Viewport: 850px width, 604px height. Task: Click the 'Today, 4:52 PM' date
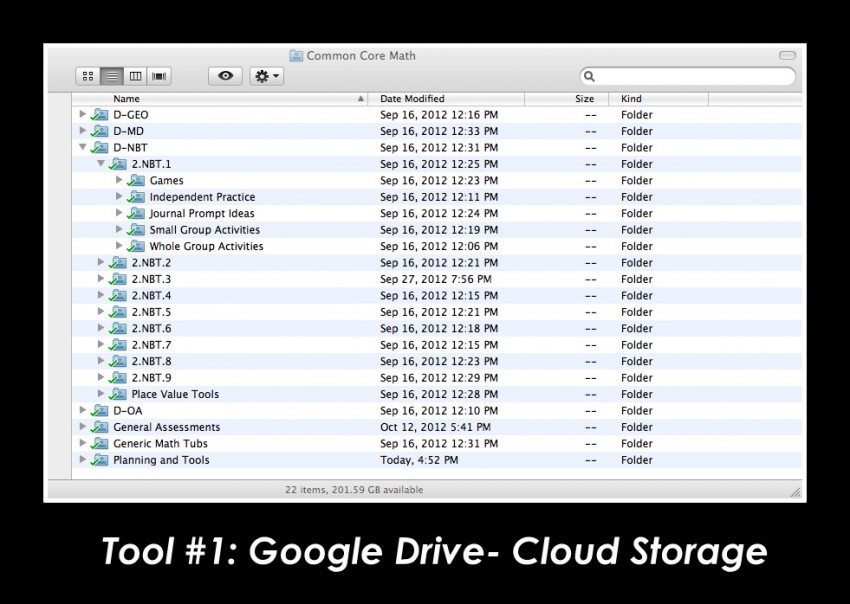click(419, 460)
